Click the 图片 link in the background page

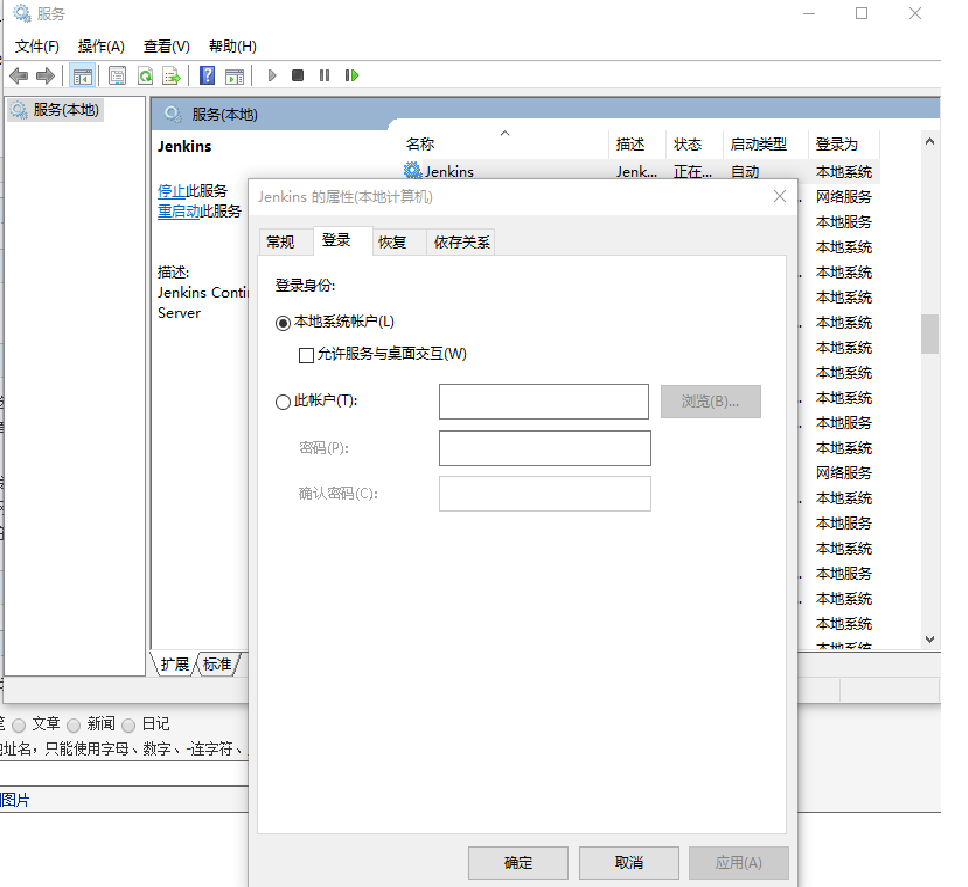point(15,801)
